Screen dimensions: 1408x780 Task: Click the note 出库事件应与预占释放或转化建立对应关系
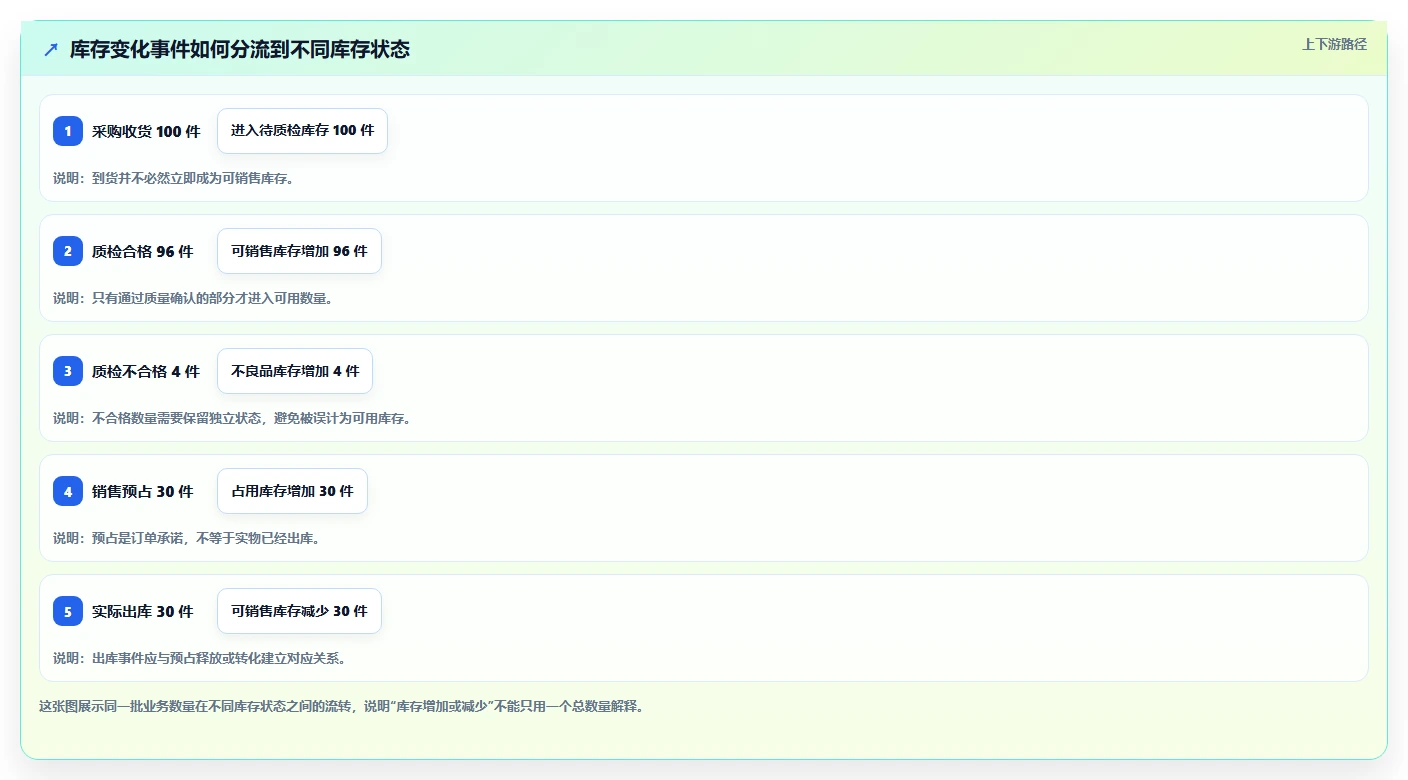(199, 658)
